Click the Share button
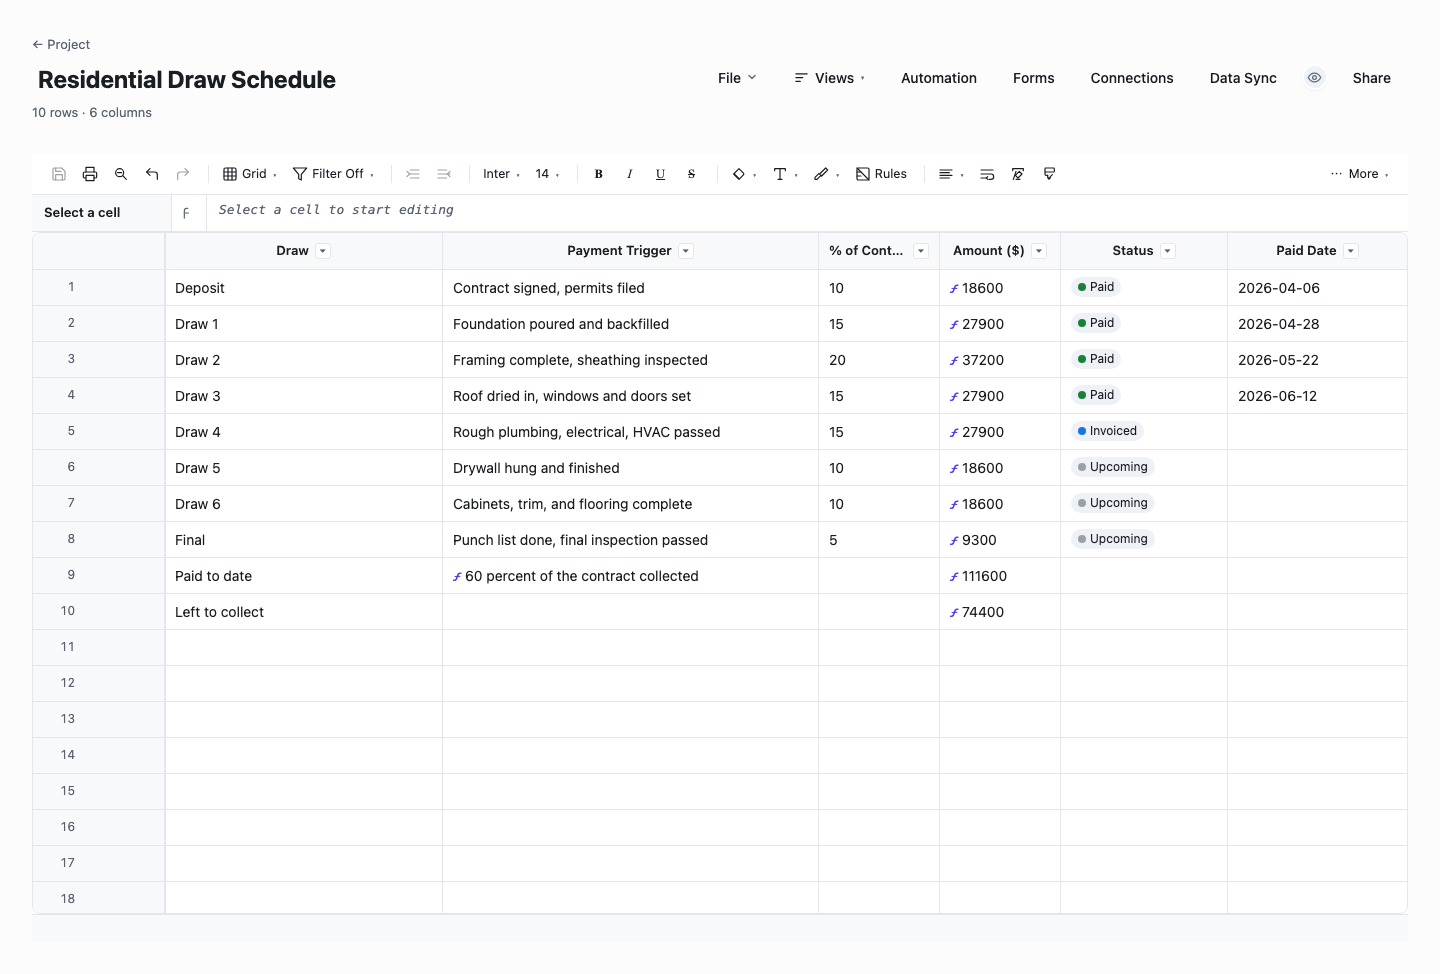 coord(1372,78)
